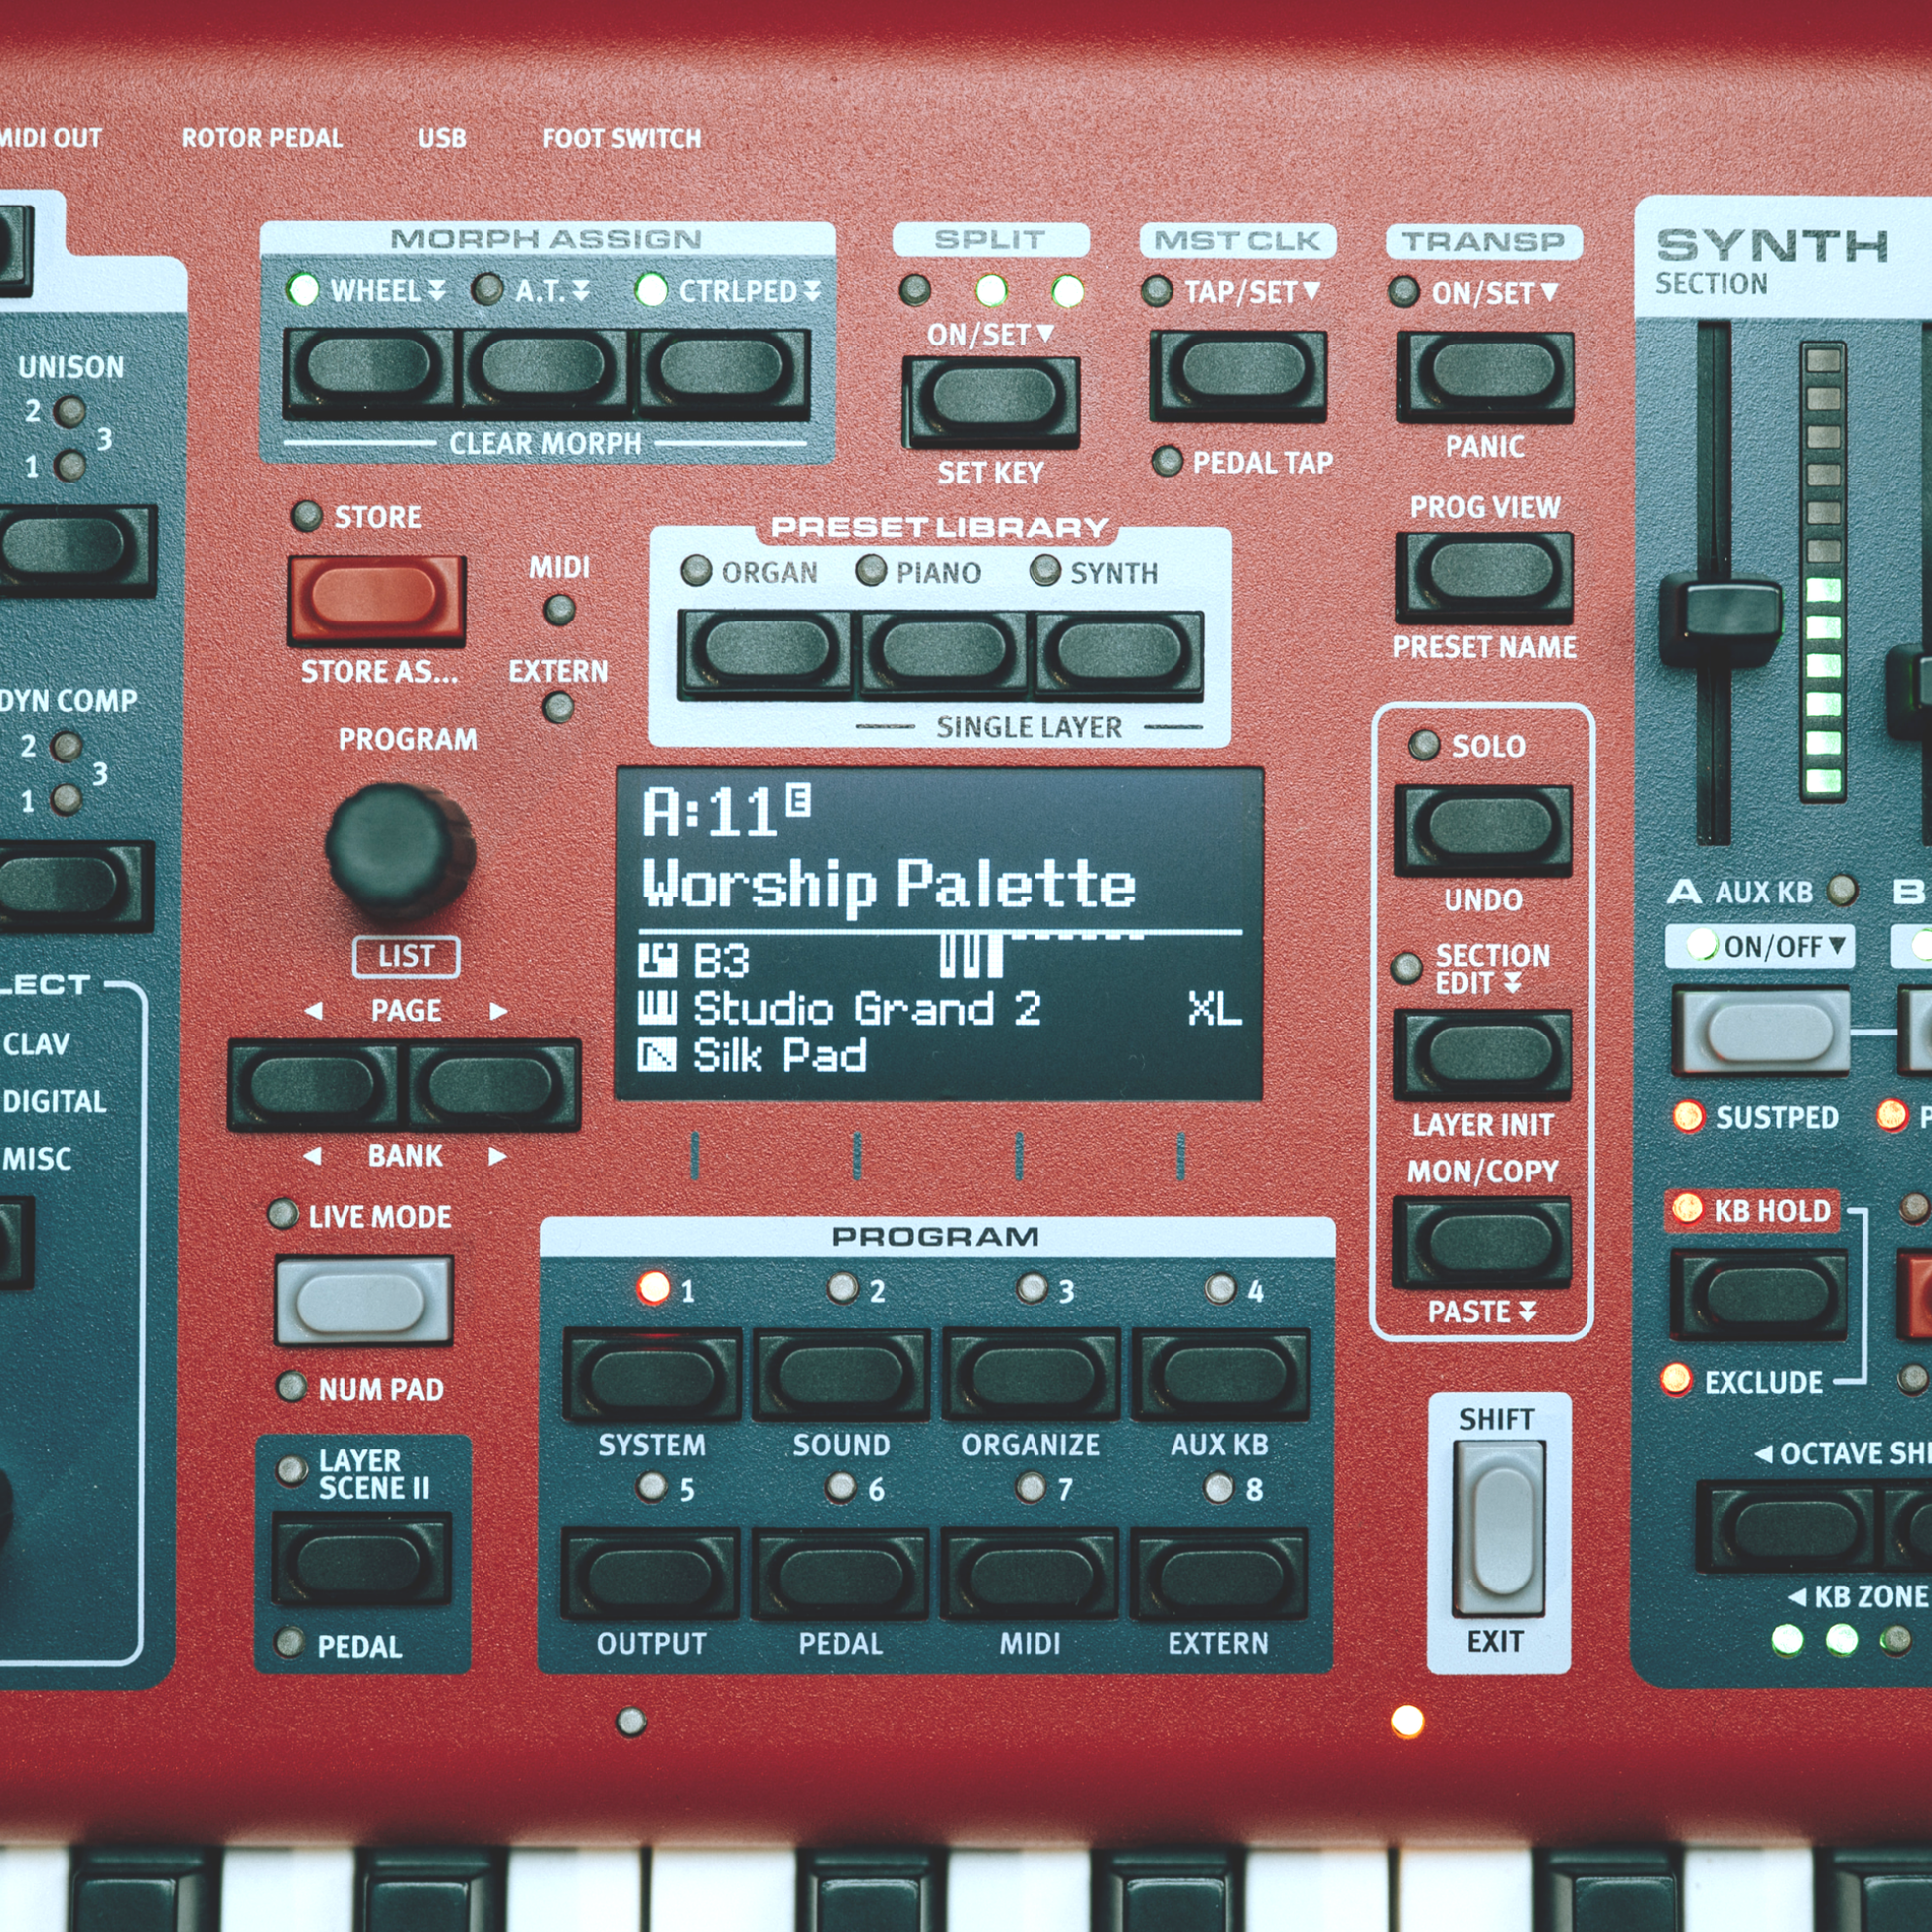Toggle the KB Hold button
The width and height of the screenshot is (1932, 1932).
[1757, 1296]
